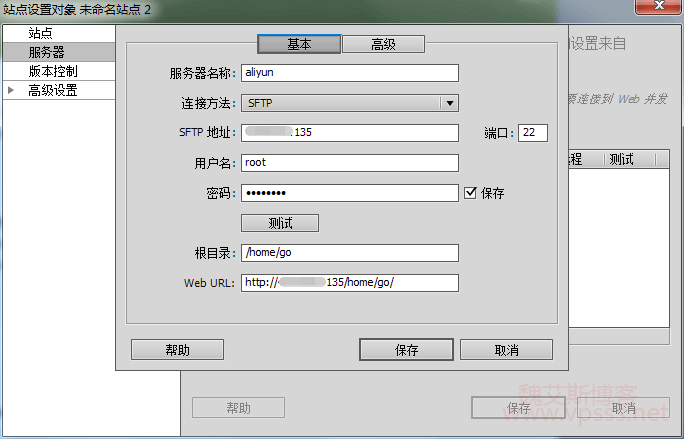
Task: Focus the 密码 password field
Action: click(x=349, y=193)
